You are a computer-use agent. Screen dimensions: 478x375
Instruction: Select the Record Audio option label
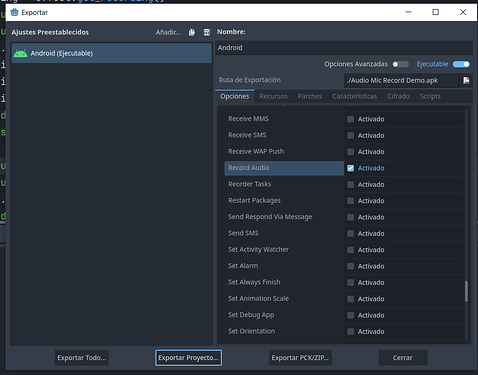coord(249,168)
